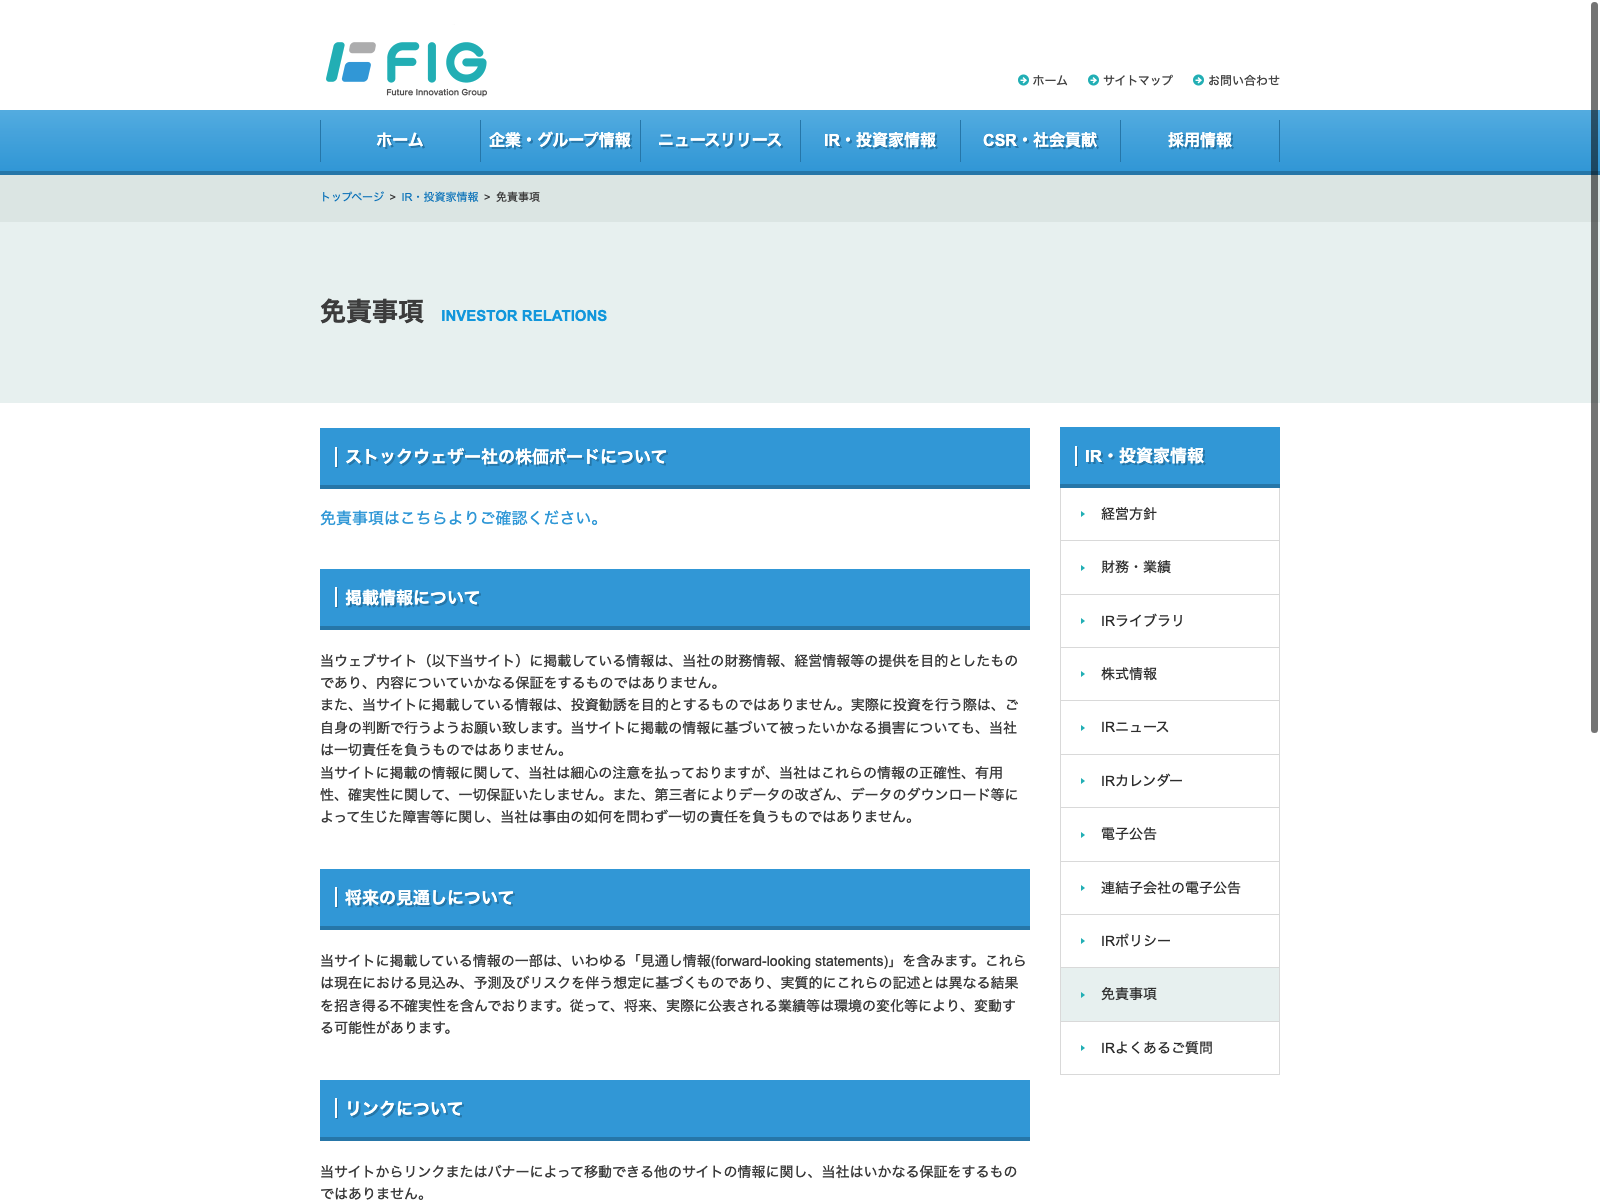This screenshot has height=1200, width=1600.
Task: Open IRライブラリ from the sidebar menu
Action: tap(1142, 621)
